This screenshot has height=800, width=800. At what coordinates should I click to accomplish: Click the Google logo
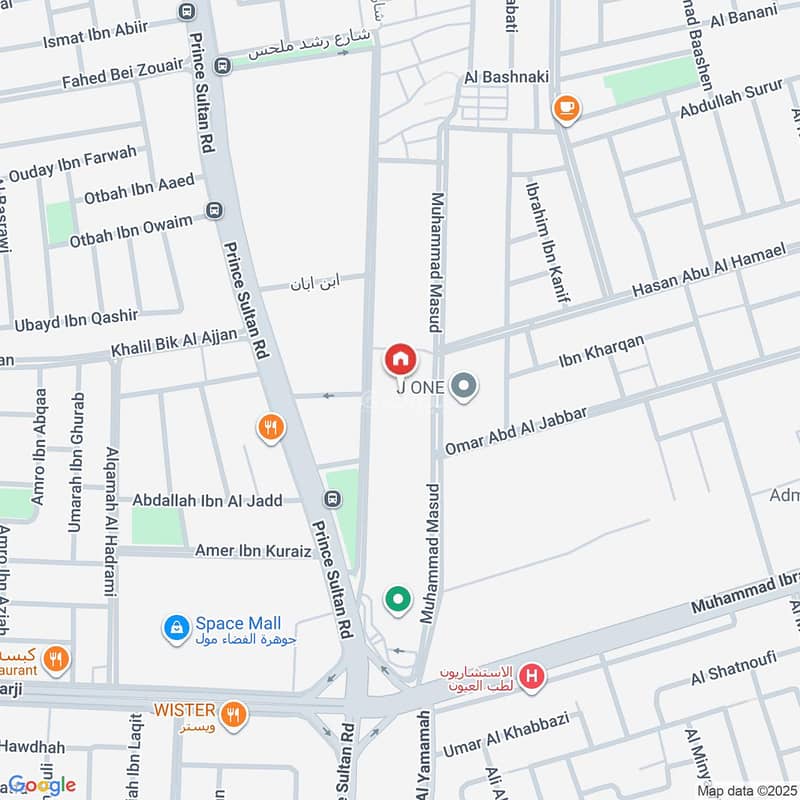(x=42, y=785)
